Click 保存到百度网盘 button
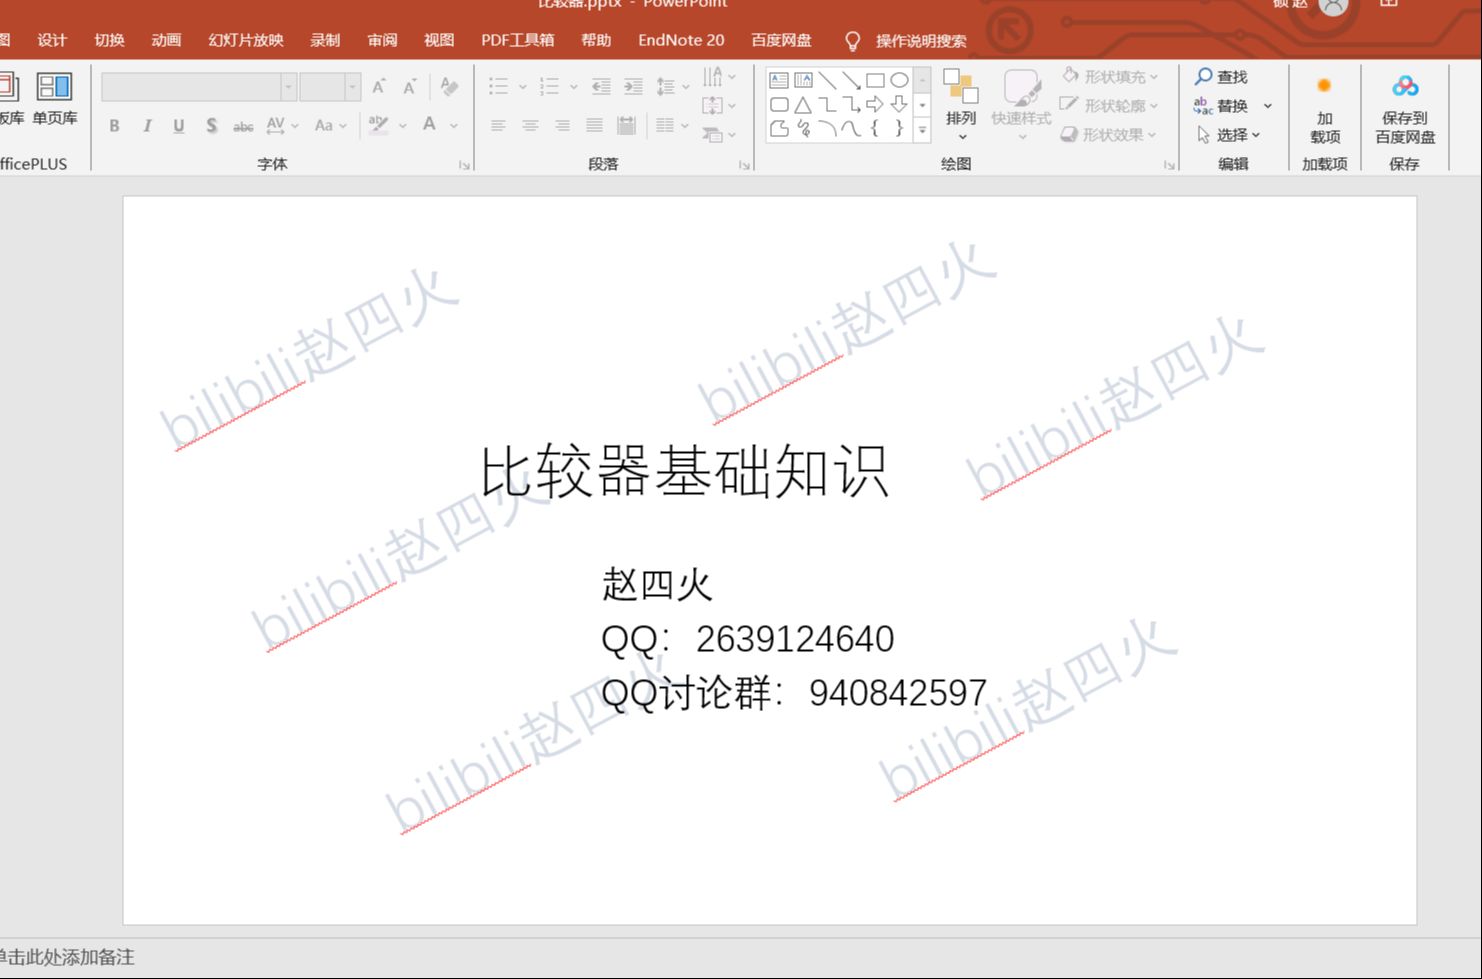The width and height of the screenshot is (1482, 979). click(x=1405, y=109)
